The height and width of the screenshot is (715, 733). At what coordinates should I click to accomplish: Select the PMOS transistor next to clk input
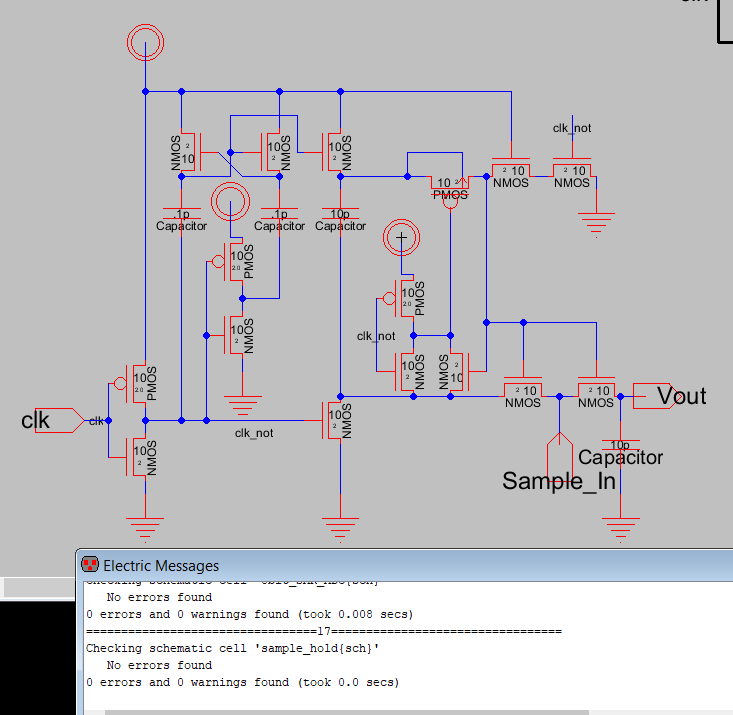pos(138,383)
